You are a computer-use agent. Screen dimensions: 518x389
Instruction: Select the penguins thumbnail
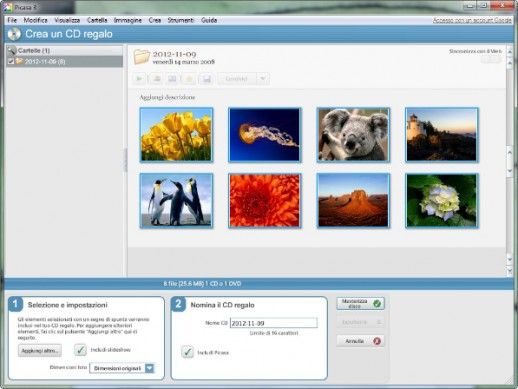(176, 201)
